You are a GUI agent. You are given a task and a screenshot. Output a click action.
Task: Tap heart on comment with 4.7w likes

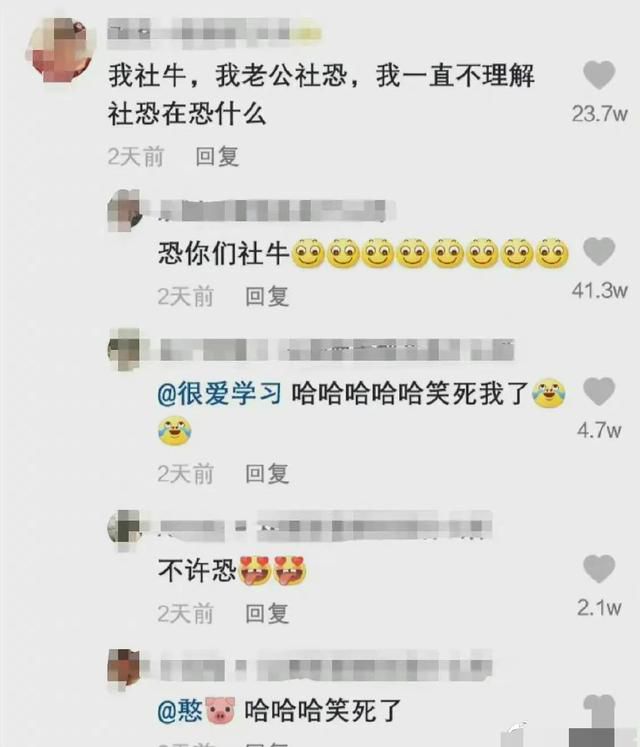coord(599,391)
